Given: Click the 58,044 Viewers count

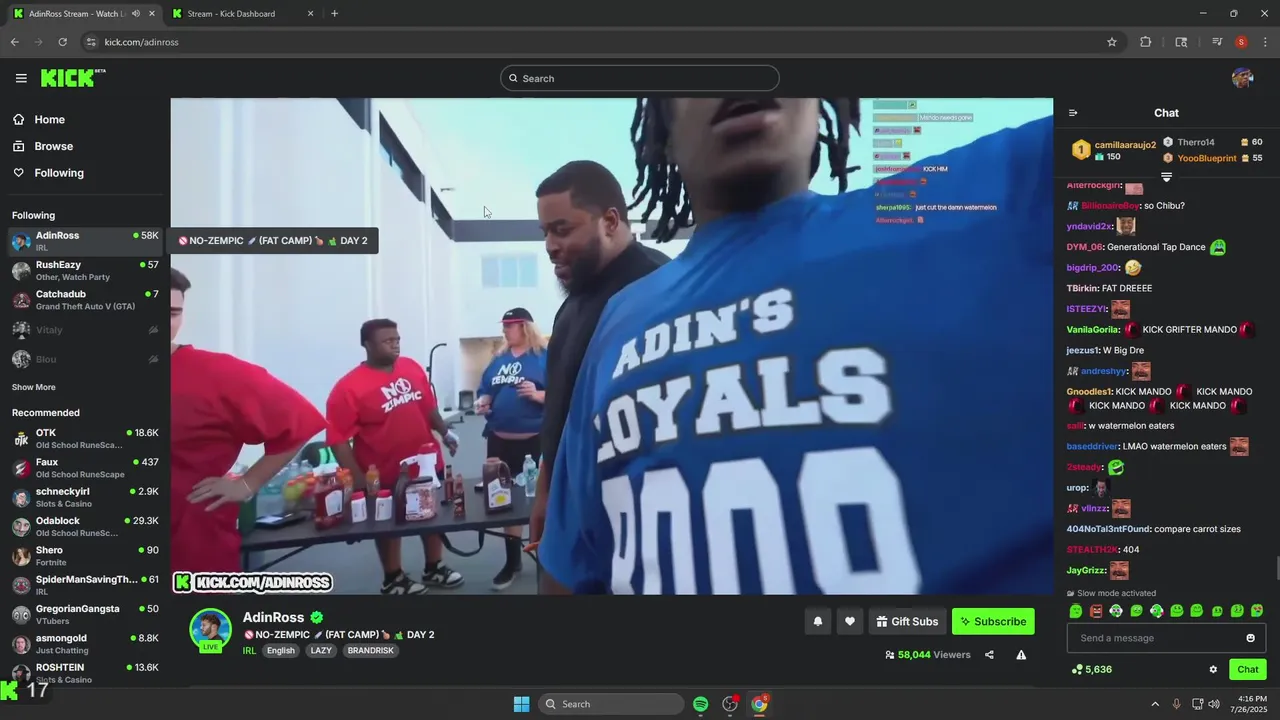Looking at the screenshot, I should pyautogui.click(x=928, y=655).
